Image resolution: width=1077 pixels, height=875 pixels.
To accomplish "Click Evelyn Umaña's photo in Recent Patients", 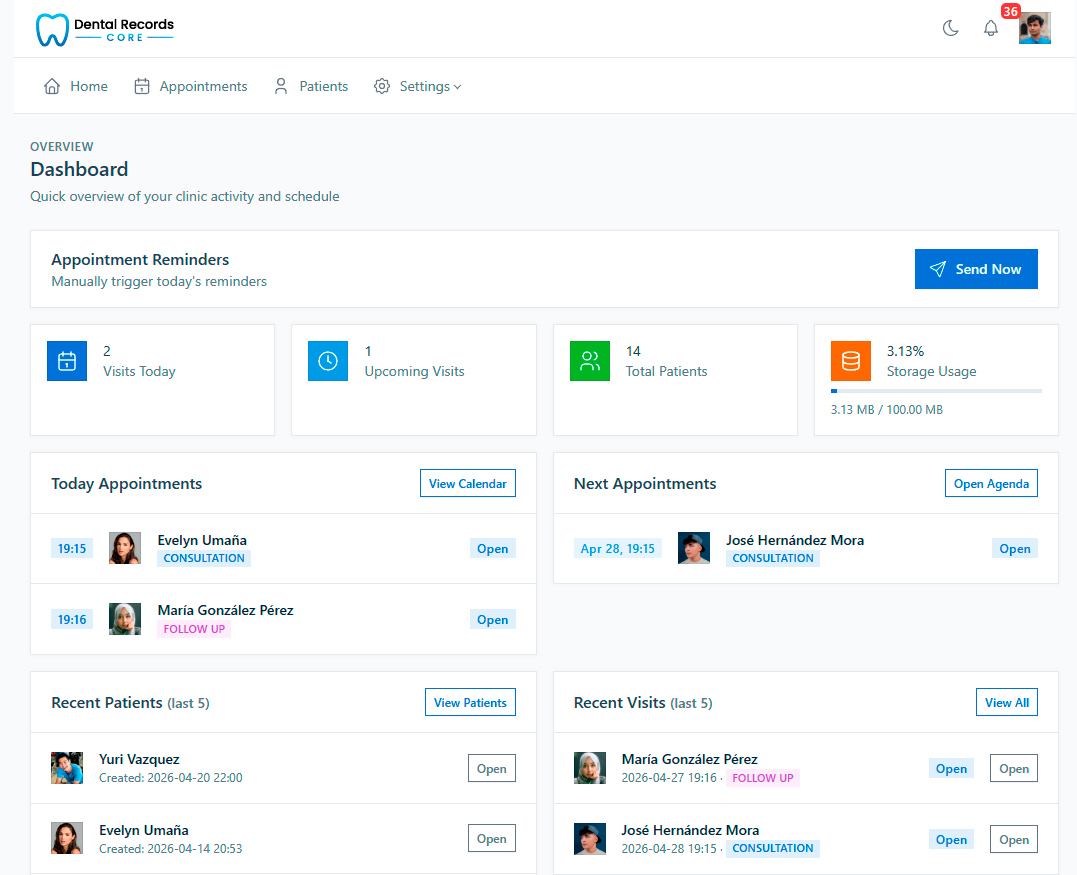I will [67, 838].
